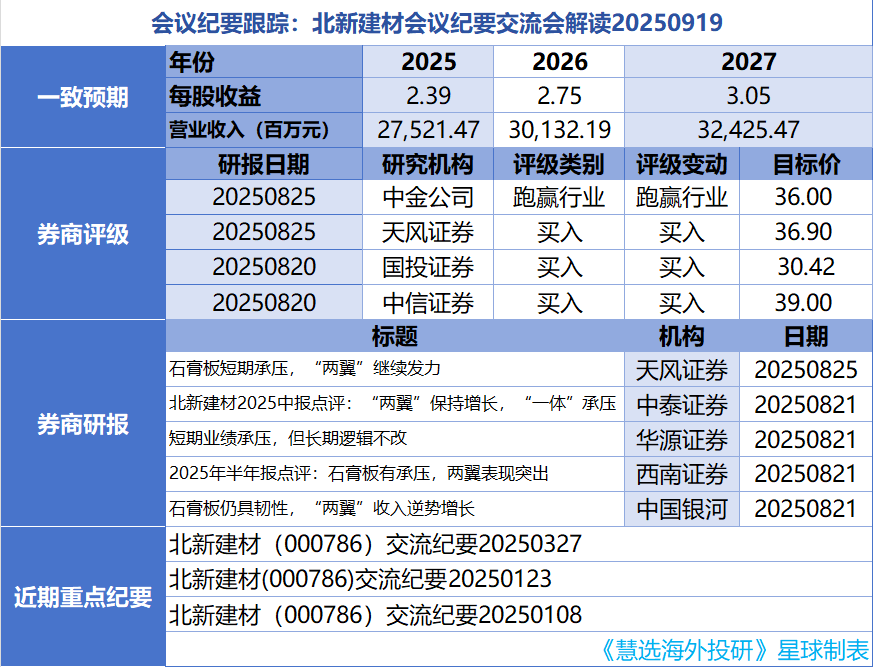Select the 研报日期 column header
This screenshot has height=667, width=873.
click(264, 164)
